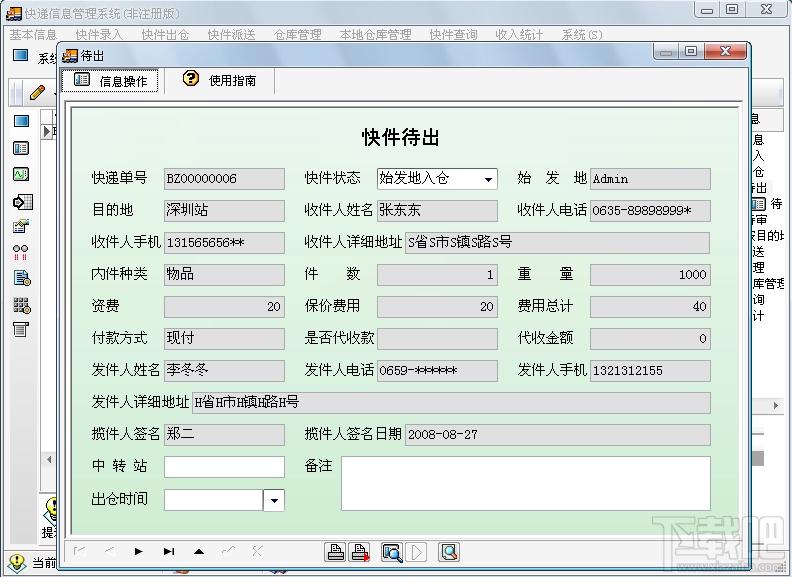Click the up-triangle edit record button
Viewport: 792px width, 577px height.
click(x=199, y=552)
